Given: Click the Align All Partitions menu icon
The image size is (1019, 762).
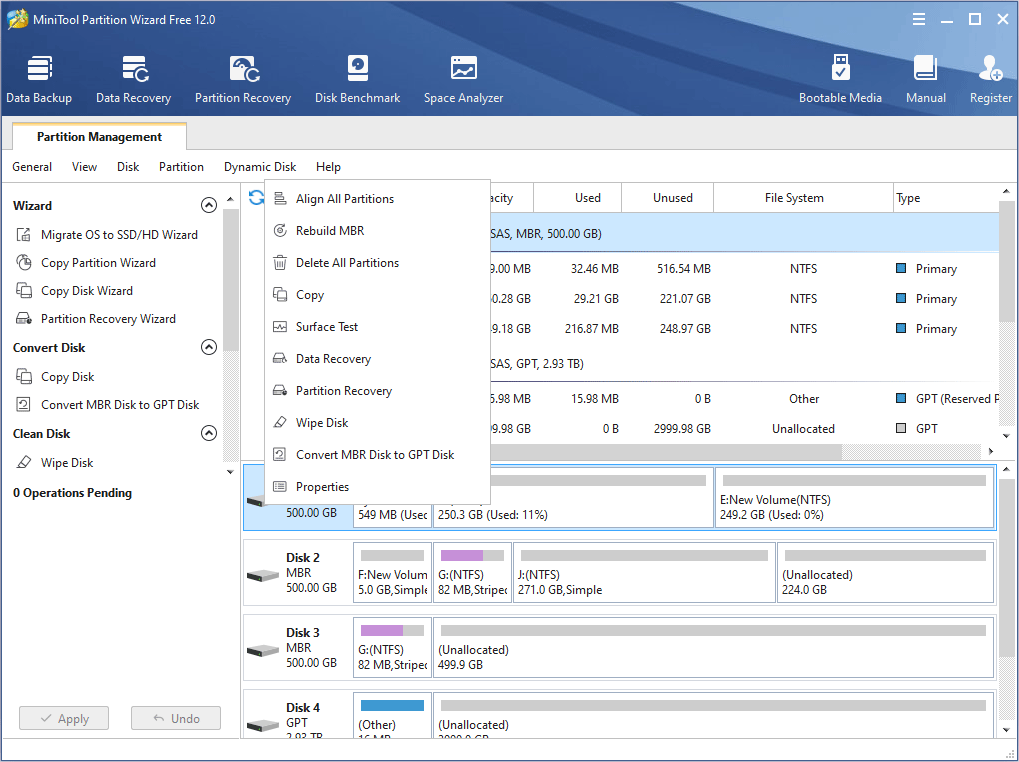Looking at the screenshot, I should [280, 198].
